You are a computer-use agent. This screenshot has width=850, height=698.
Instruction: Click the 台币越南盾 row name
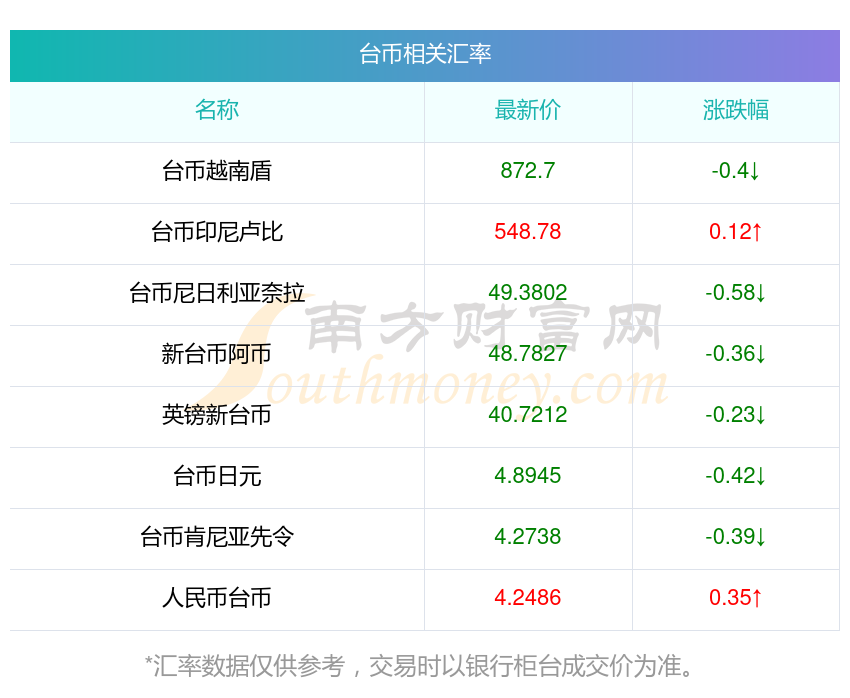217,171
